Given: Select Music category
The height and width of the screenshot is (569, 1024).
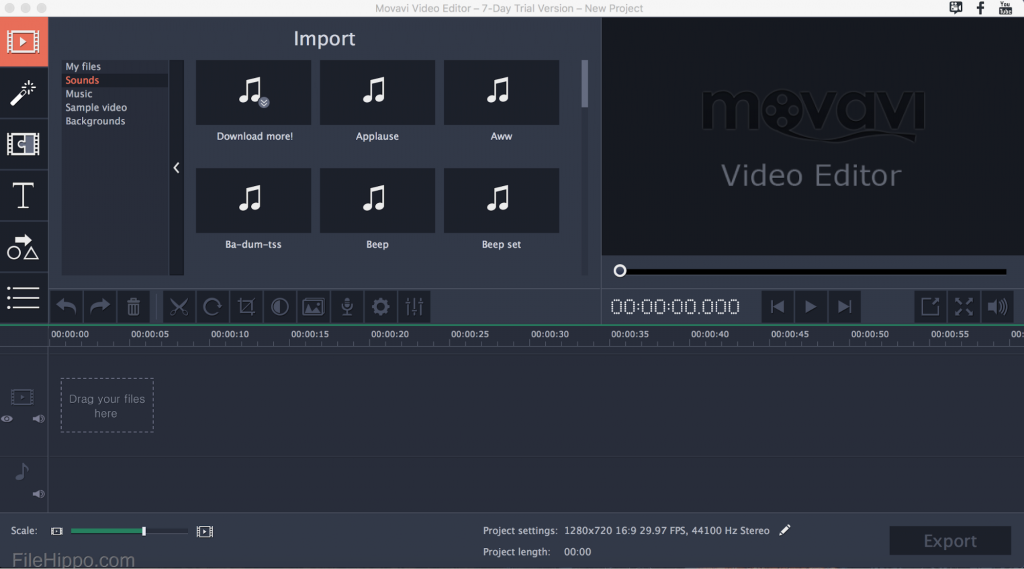Looking at the screenshot, I should point(79,94).
